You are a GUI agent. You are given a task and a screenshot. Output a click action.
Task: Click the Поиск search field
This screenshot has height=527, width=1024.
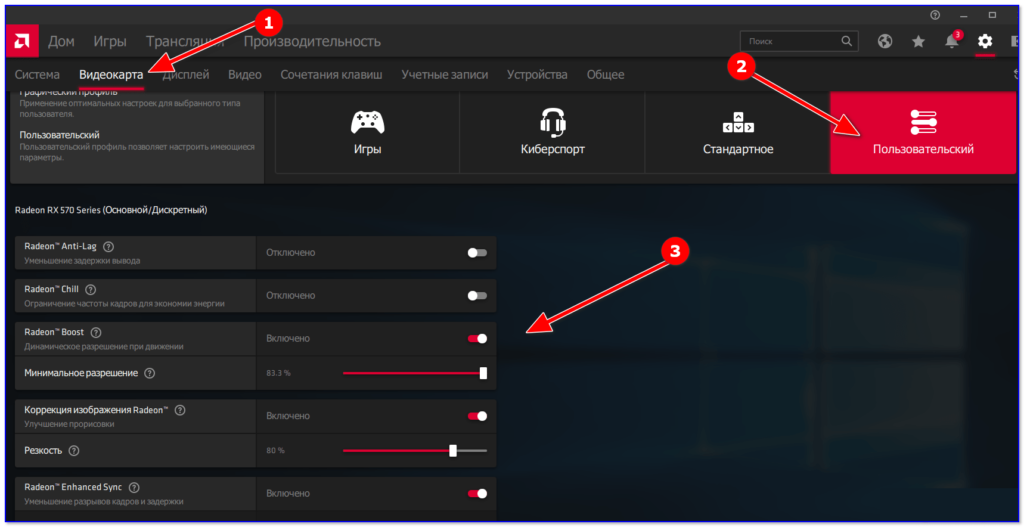(798, 41)
